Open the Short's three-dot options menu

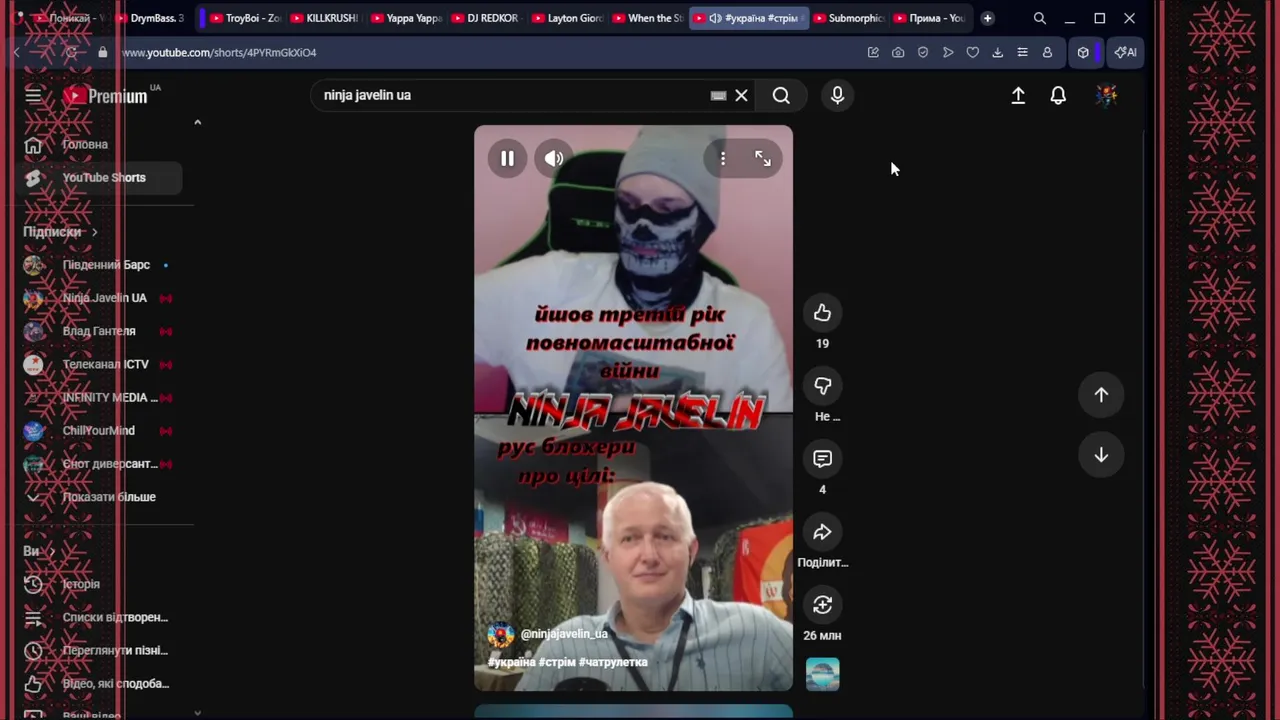tap(723, 159)
